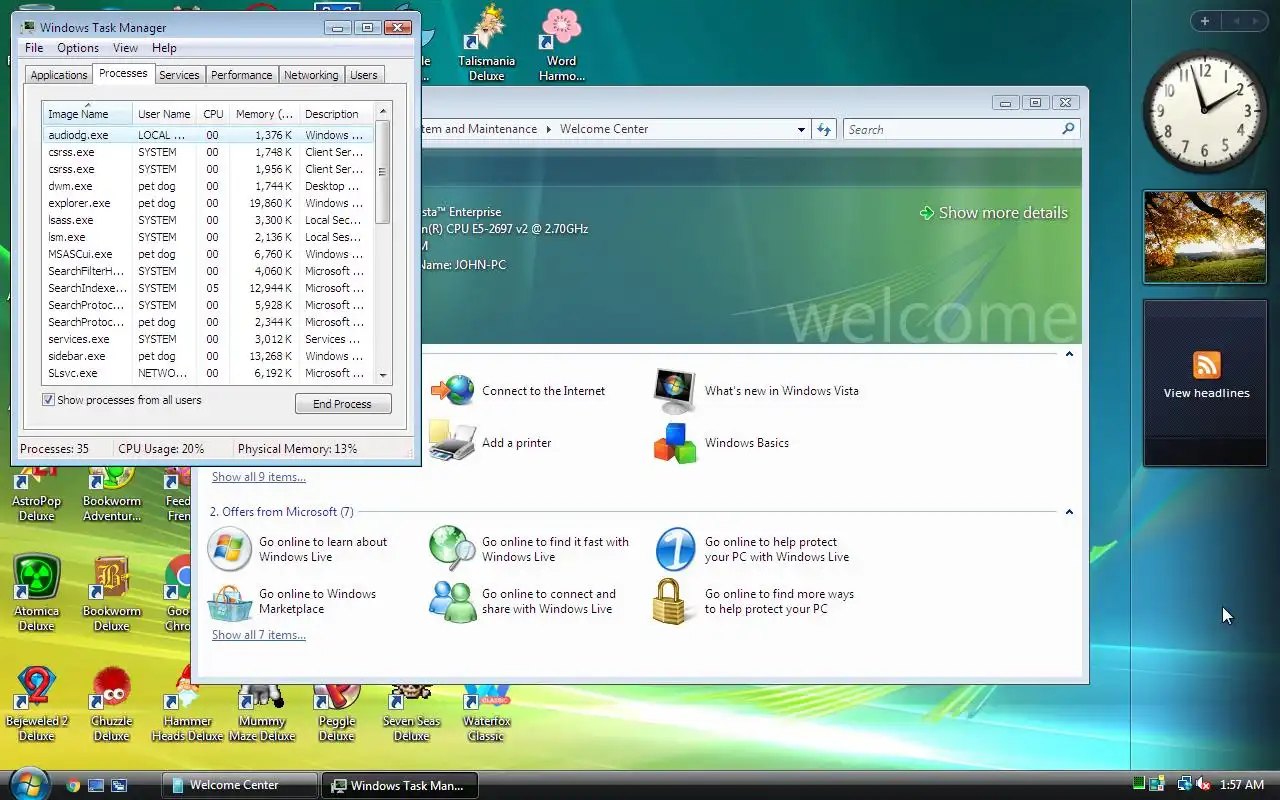Select the Bejeweled 2 Deluxe desktop icon
The image size is (1280, 800).
pos(36,705)
